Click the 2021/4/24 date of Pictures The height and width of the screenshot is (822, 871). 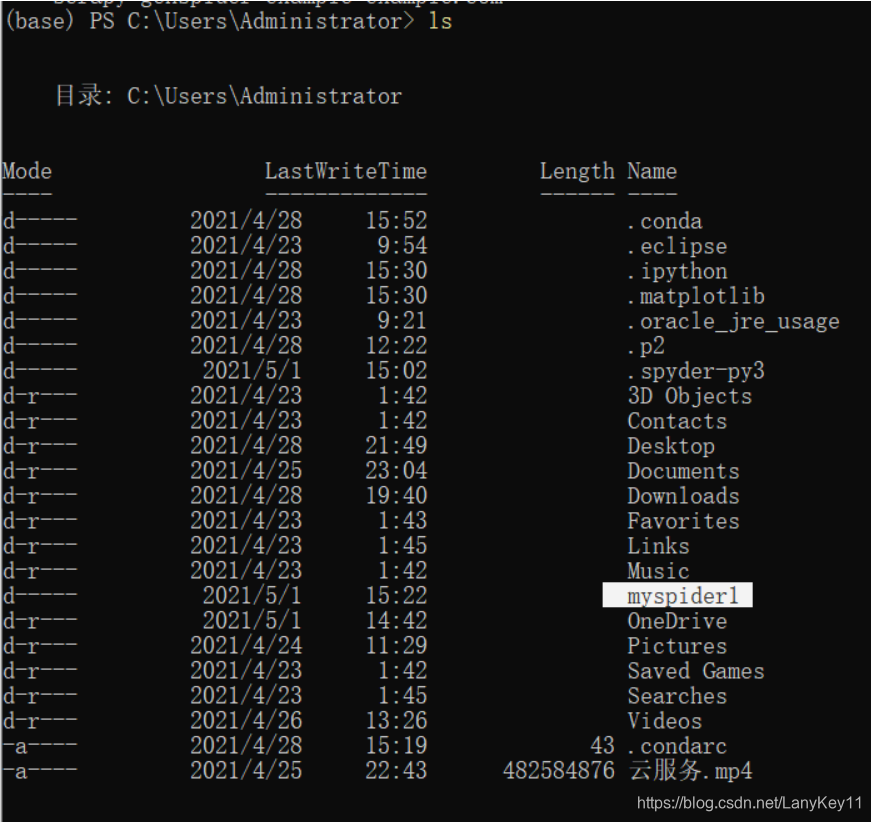coord(246,646)
